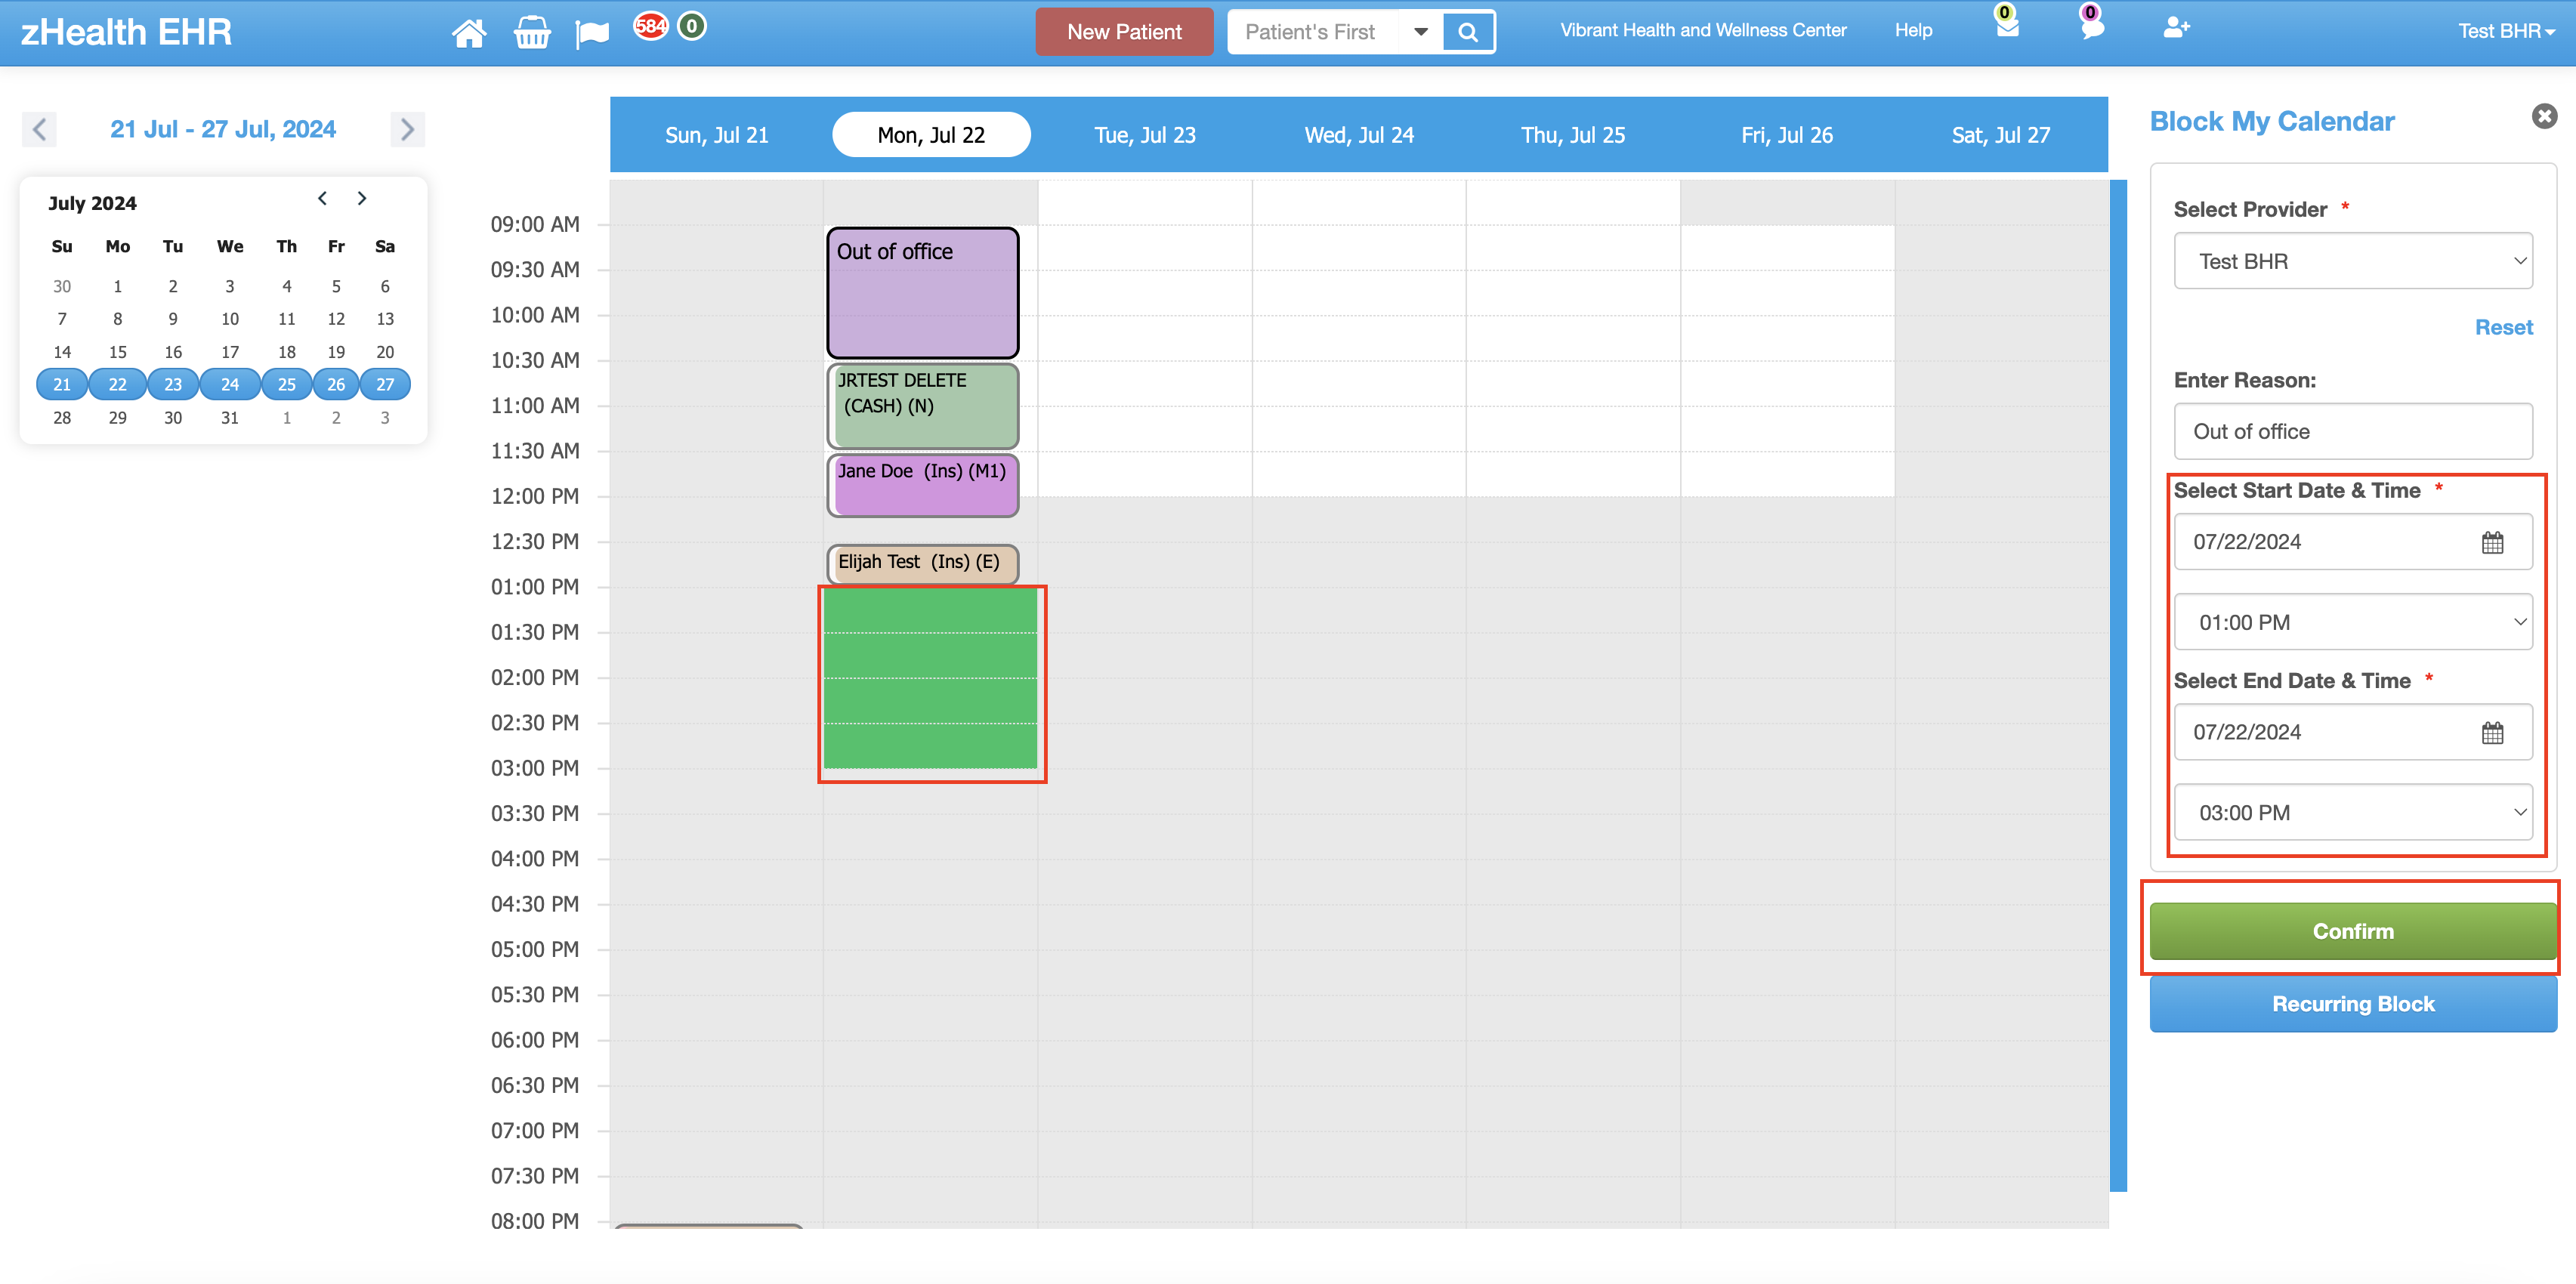The height and width of the screenshot is (1284, 2576).
Task: Show previous month in mini calendar
Action: (x=322, y=198)
